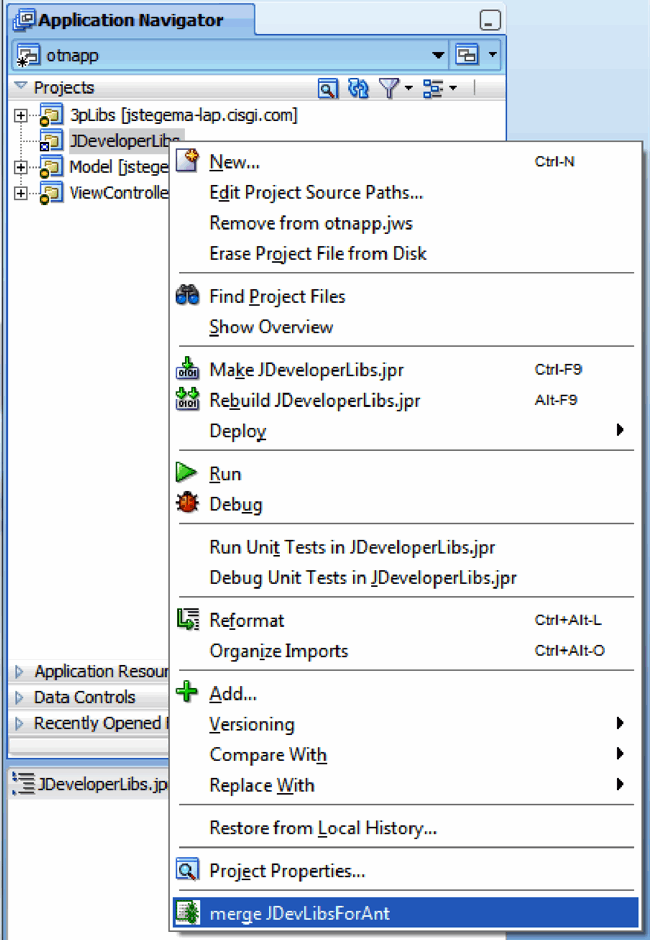Open the Deploy submenu

[237, 432]
